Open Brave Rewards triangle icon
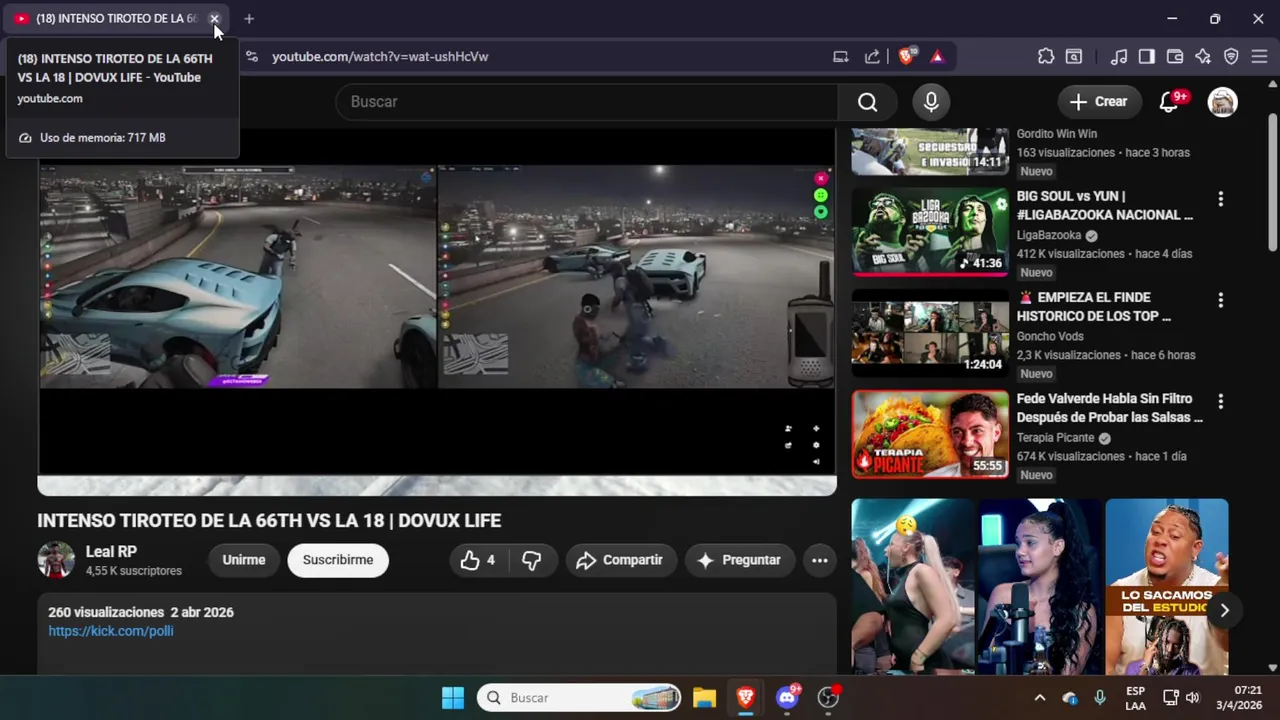Image resolution: width=1280 pixels, height=720 pixels. click(937, 57)
